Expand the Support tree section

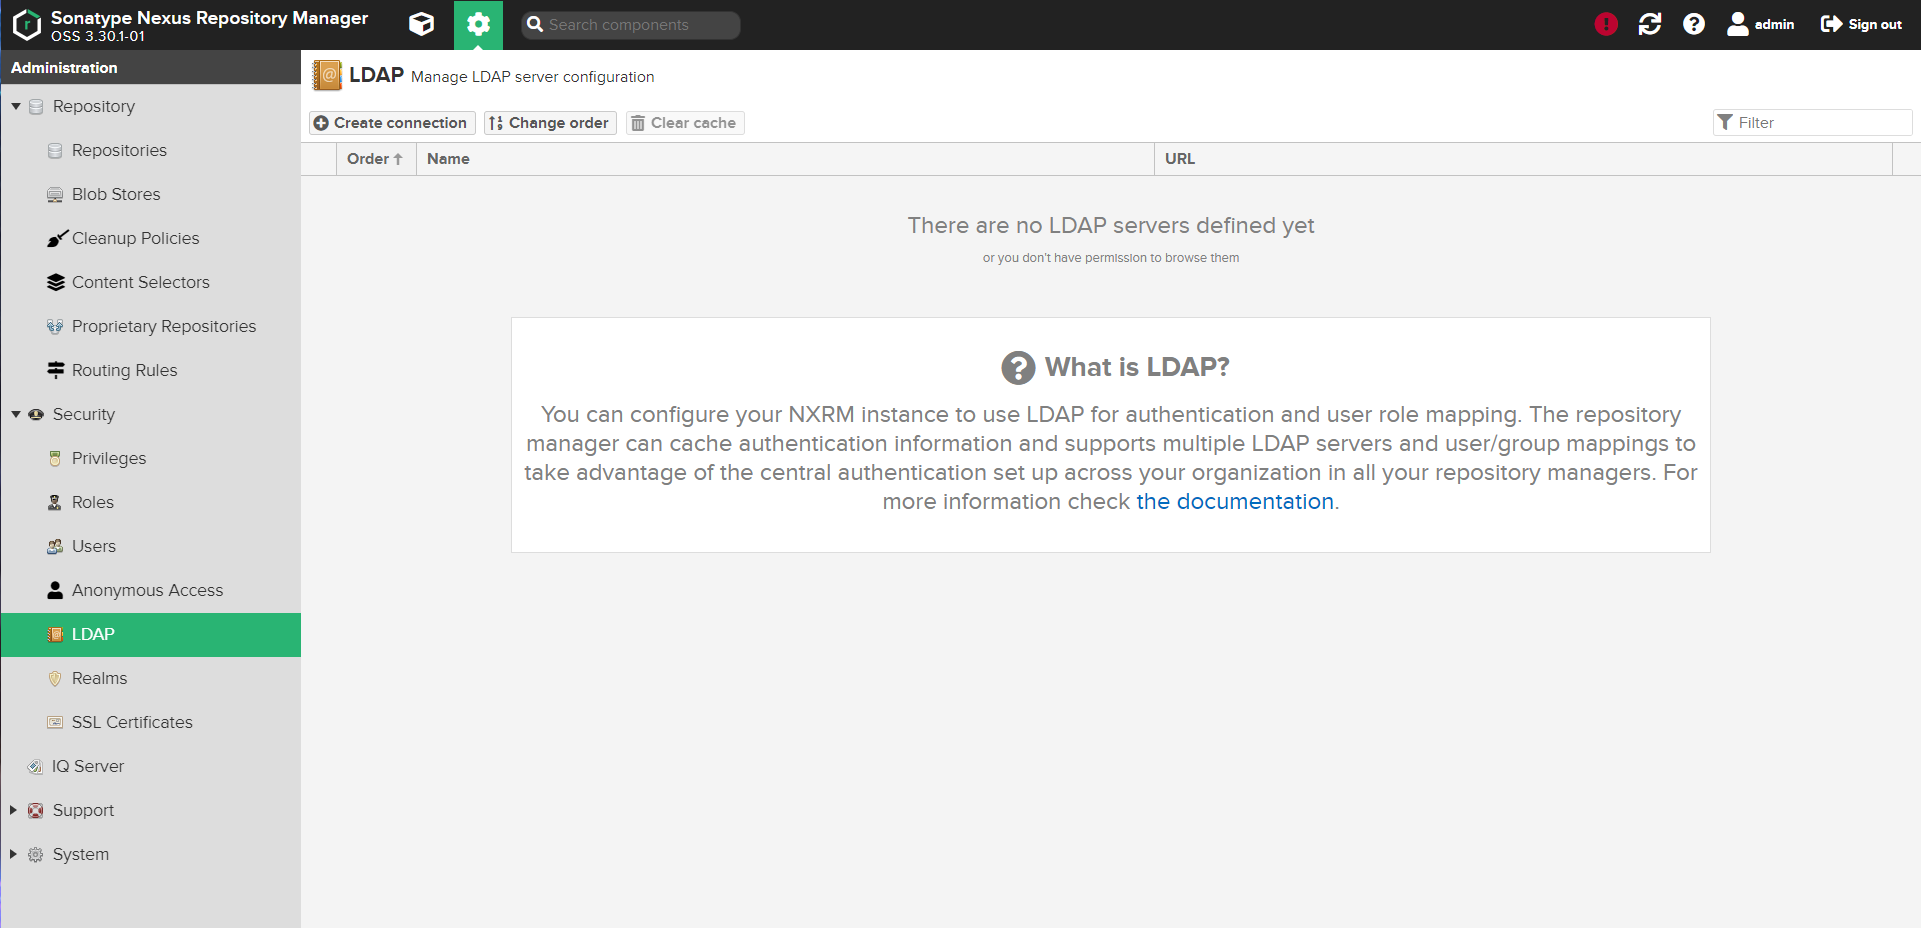tap(14, 810)
